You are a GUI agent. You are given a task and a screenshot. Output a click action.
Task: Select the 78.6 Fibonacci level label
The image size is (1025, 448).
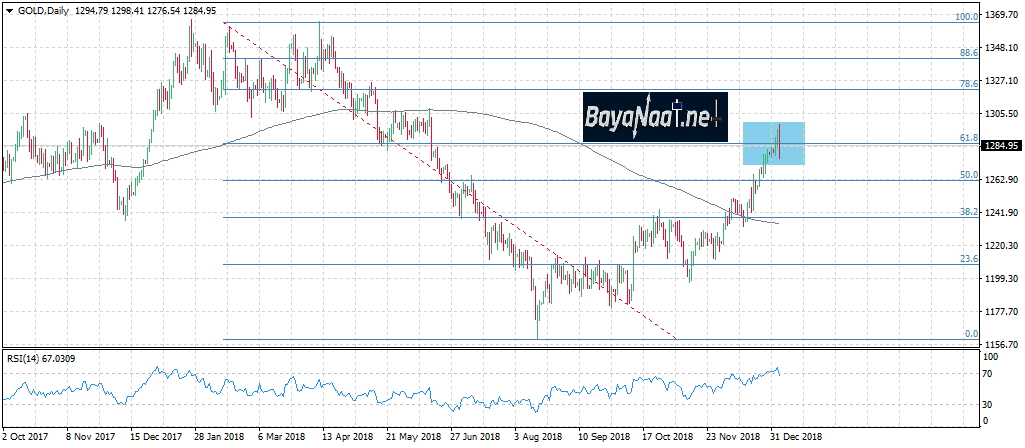(968, 85)
